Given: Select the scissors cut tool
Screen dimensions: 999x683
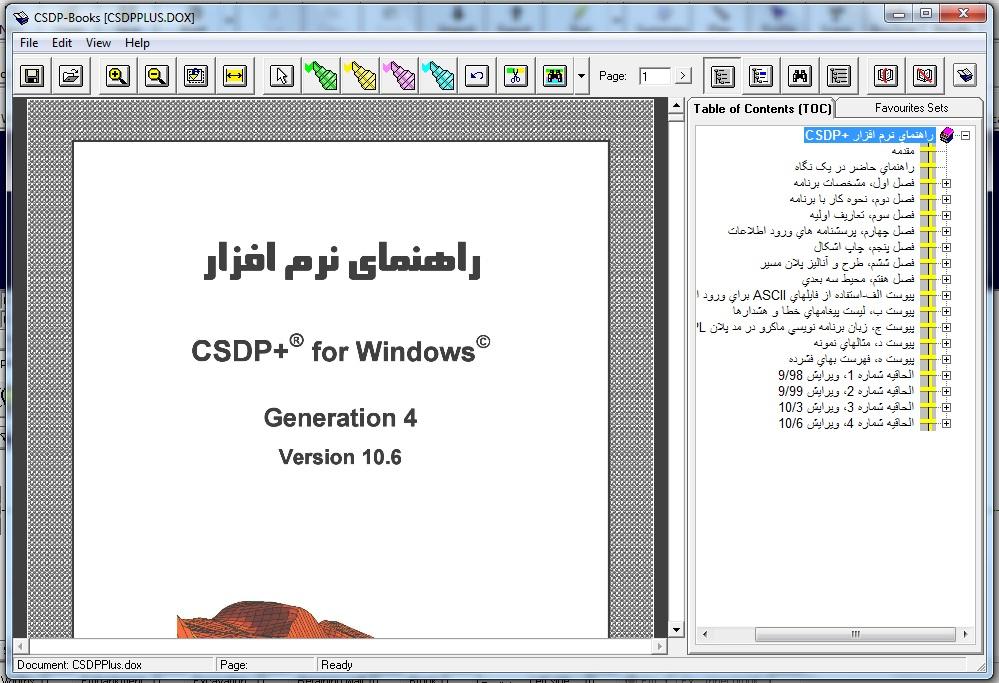Looking at the screenshot, I should pos(515,76).
